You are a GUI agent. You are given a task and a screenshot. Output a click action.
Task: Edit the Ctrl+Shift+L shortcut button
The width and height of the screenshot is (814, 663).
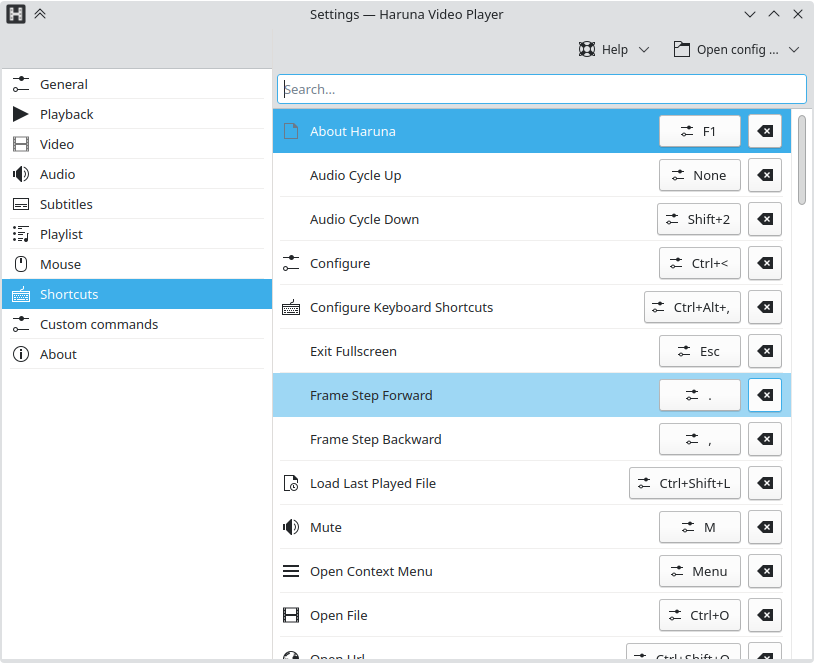(x=684, y=483)
